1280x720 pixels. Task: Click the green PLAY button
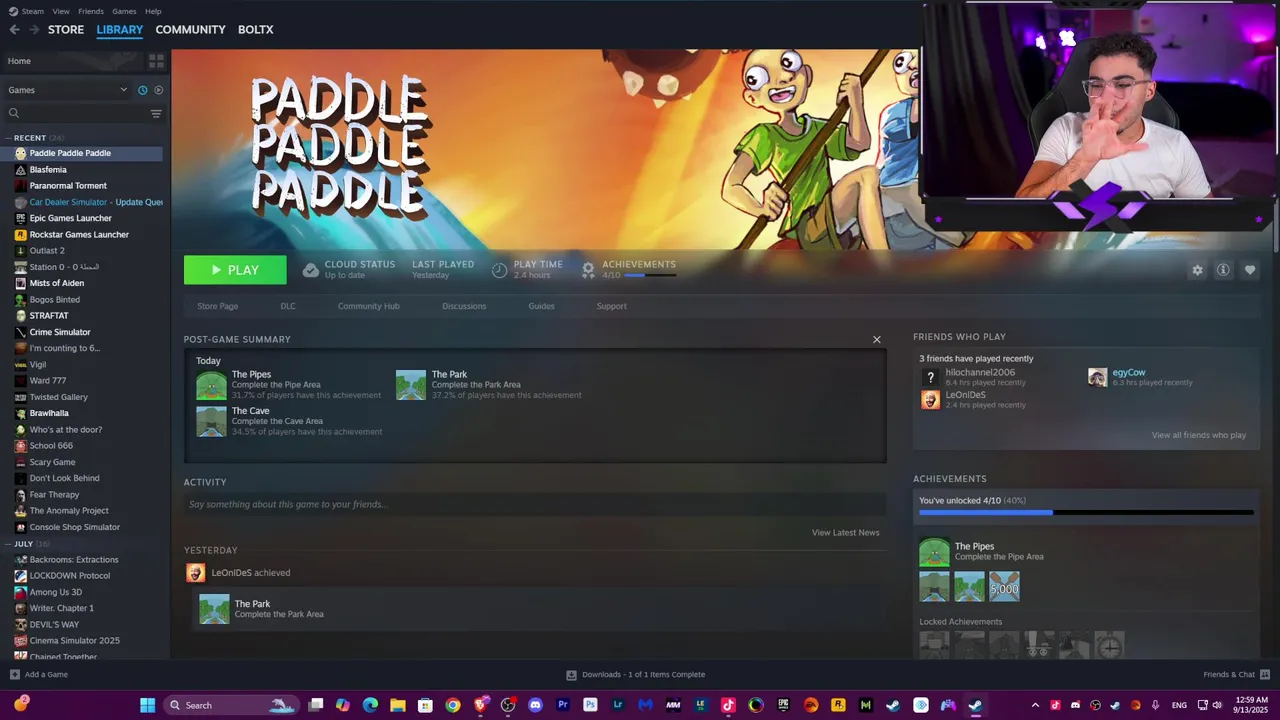235,270
